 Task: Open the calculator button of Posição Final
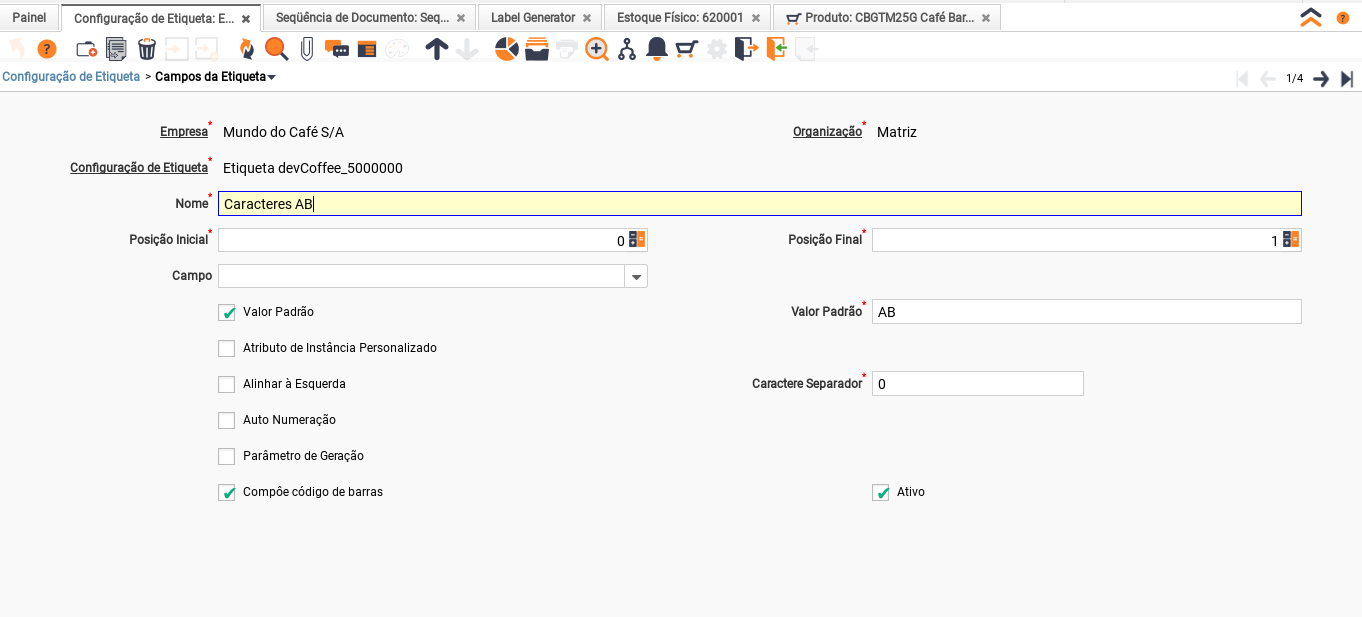tap(1291, 240)
